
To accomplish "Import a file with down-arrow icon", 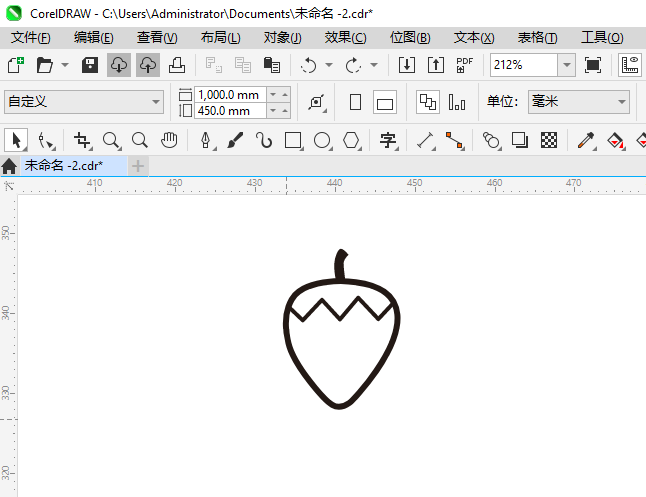I will [407, 65].
